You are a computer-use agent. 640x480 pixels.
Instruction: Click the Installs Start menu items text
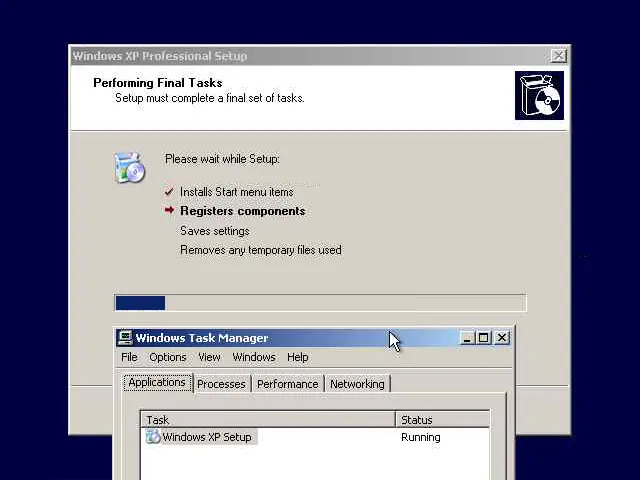(237, 192)
